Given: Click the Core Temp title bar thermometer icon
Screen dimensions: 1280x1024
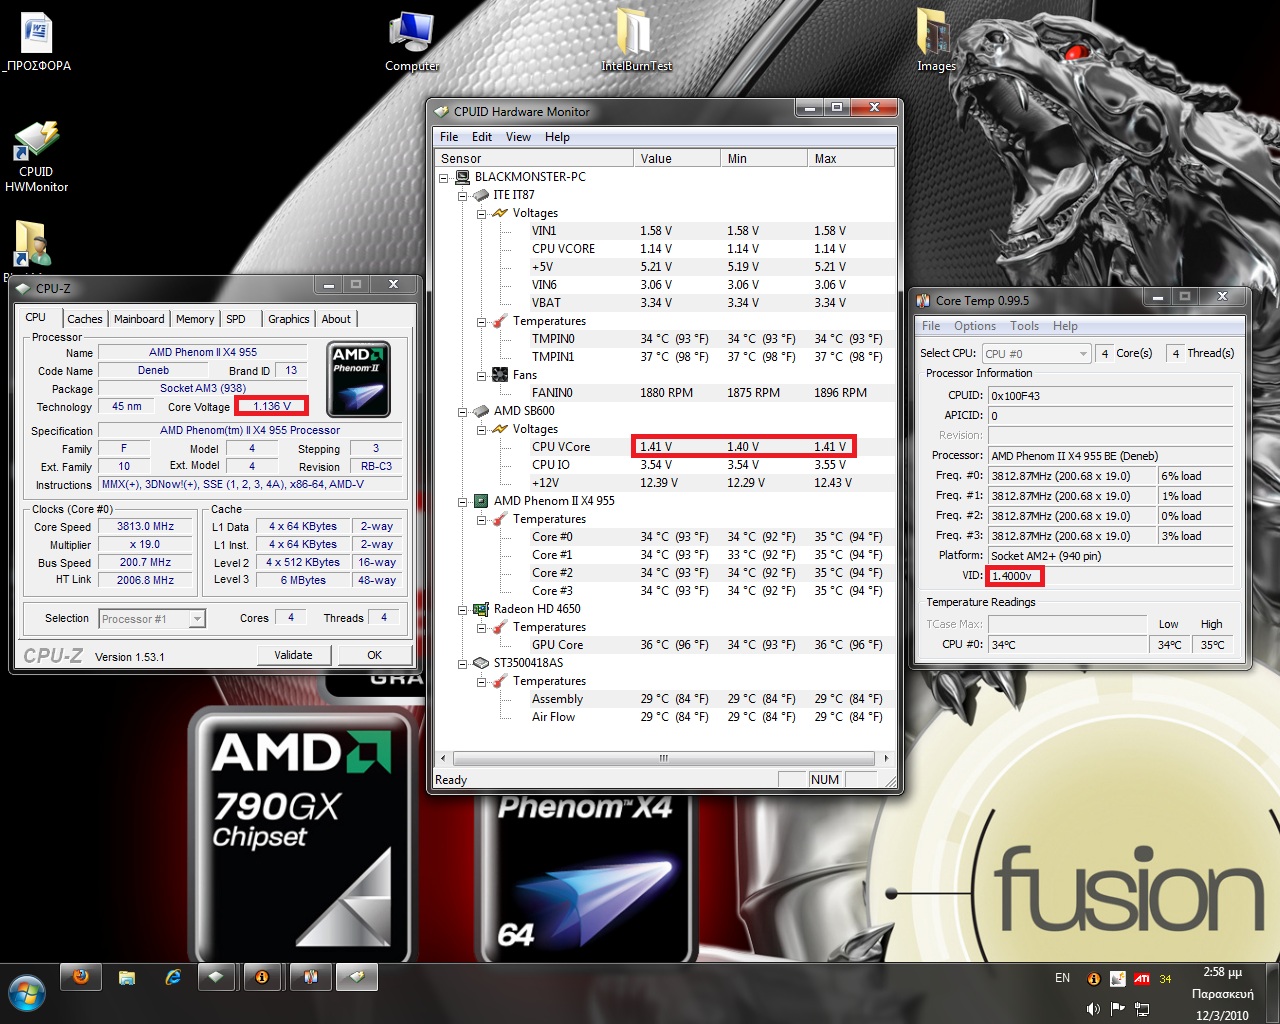Looking at the screenshot, I should pyautogui.click(x=923, y=300).
